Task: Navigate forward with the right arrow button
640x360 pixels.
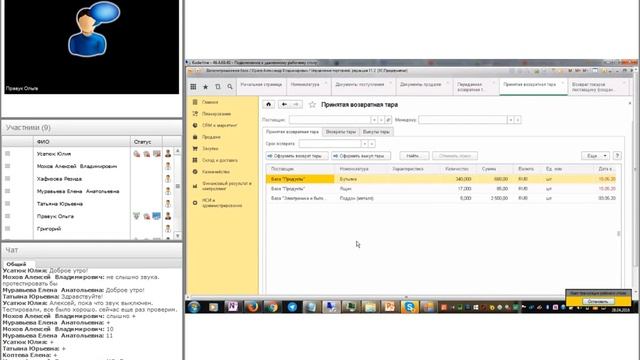Action: coord(296,104)
